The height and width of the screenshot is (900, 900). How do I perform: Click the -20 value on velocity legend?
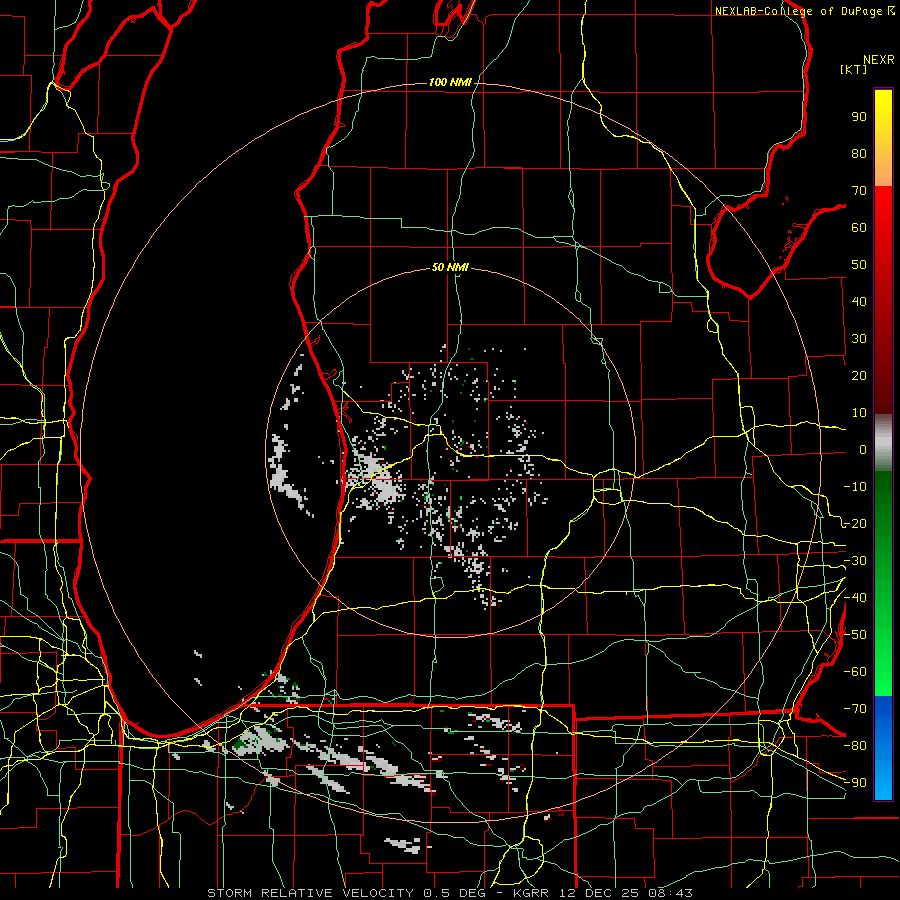[x=855, y=524]
